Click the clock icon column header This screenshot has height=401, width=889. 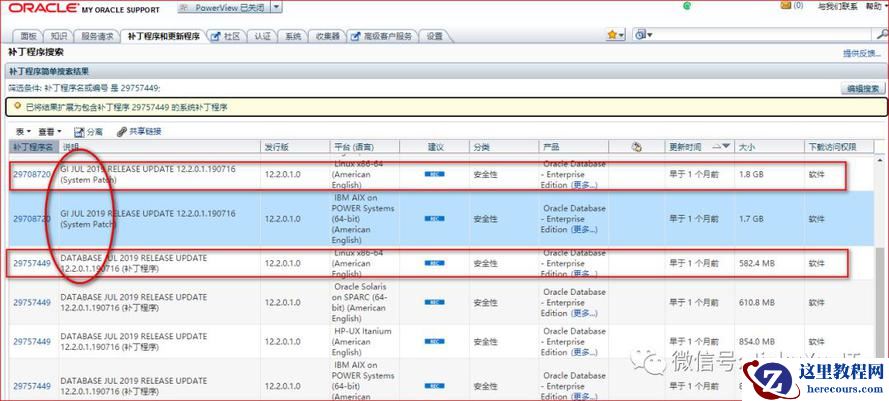pyautogui.click(x=636, y=147)
